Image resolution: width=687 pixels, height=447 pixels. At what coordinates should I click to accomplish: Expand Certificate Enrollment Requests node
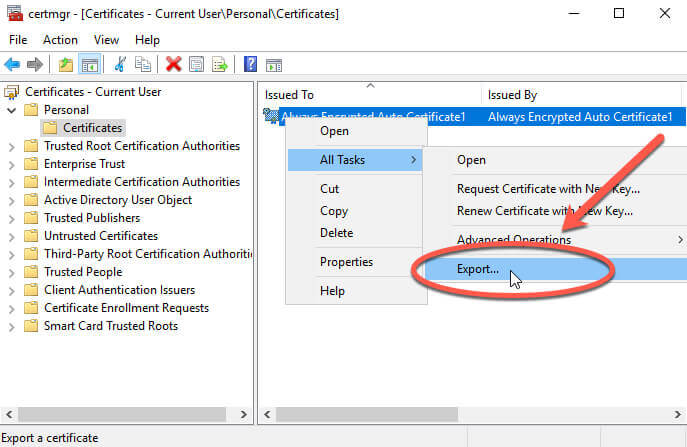12,308
